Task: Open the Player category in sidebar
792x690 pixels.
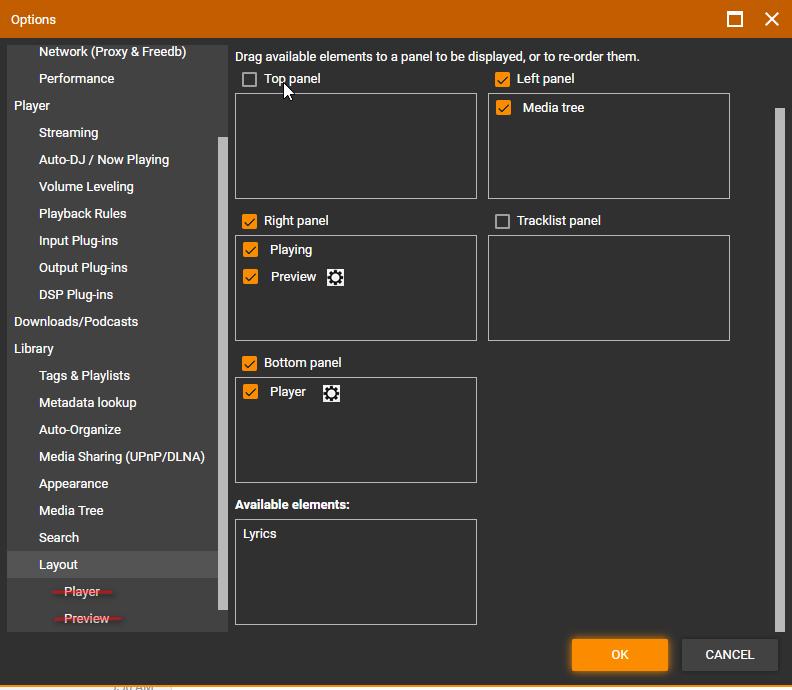Action: (x=32, y=106)
